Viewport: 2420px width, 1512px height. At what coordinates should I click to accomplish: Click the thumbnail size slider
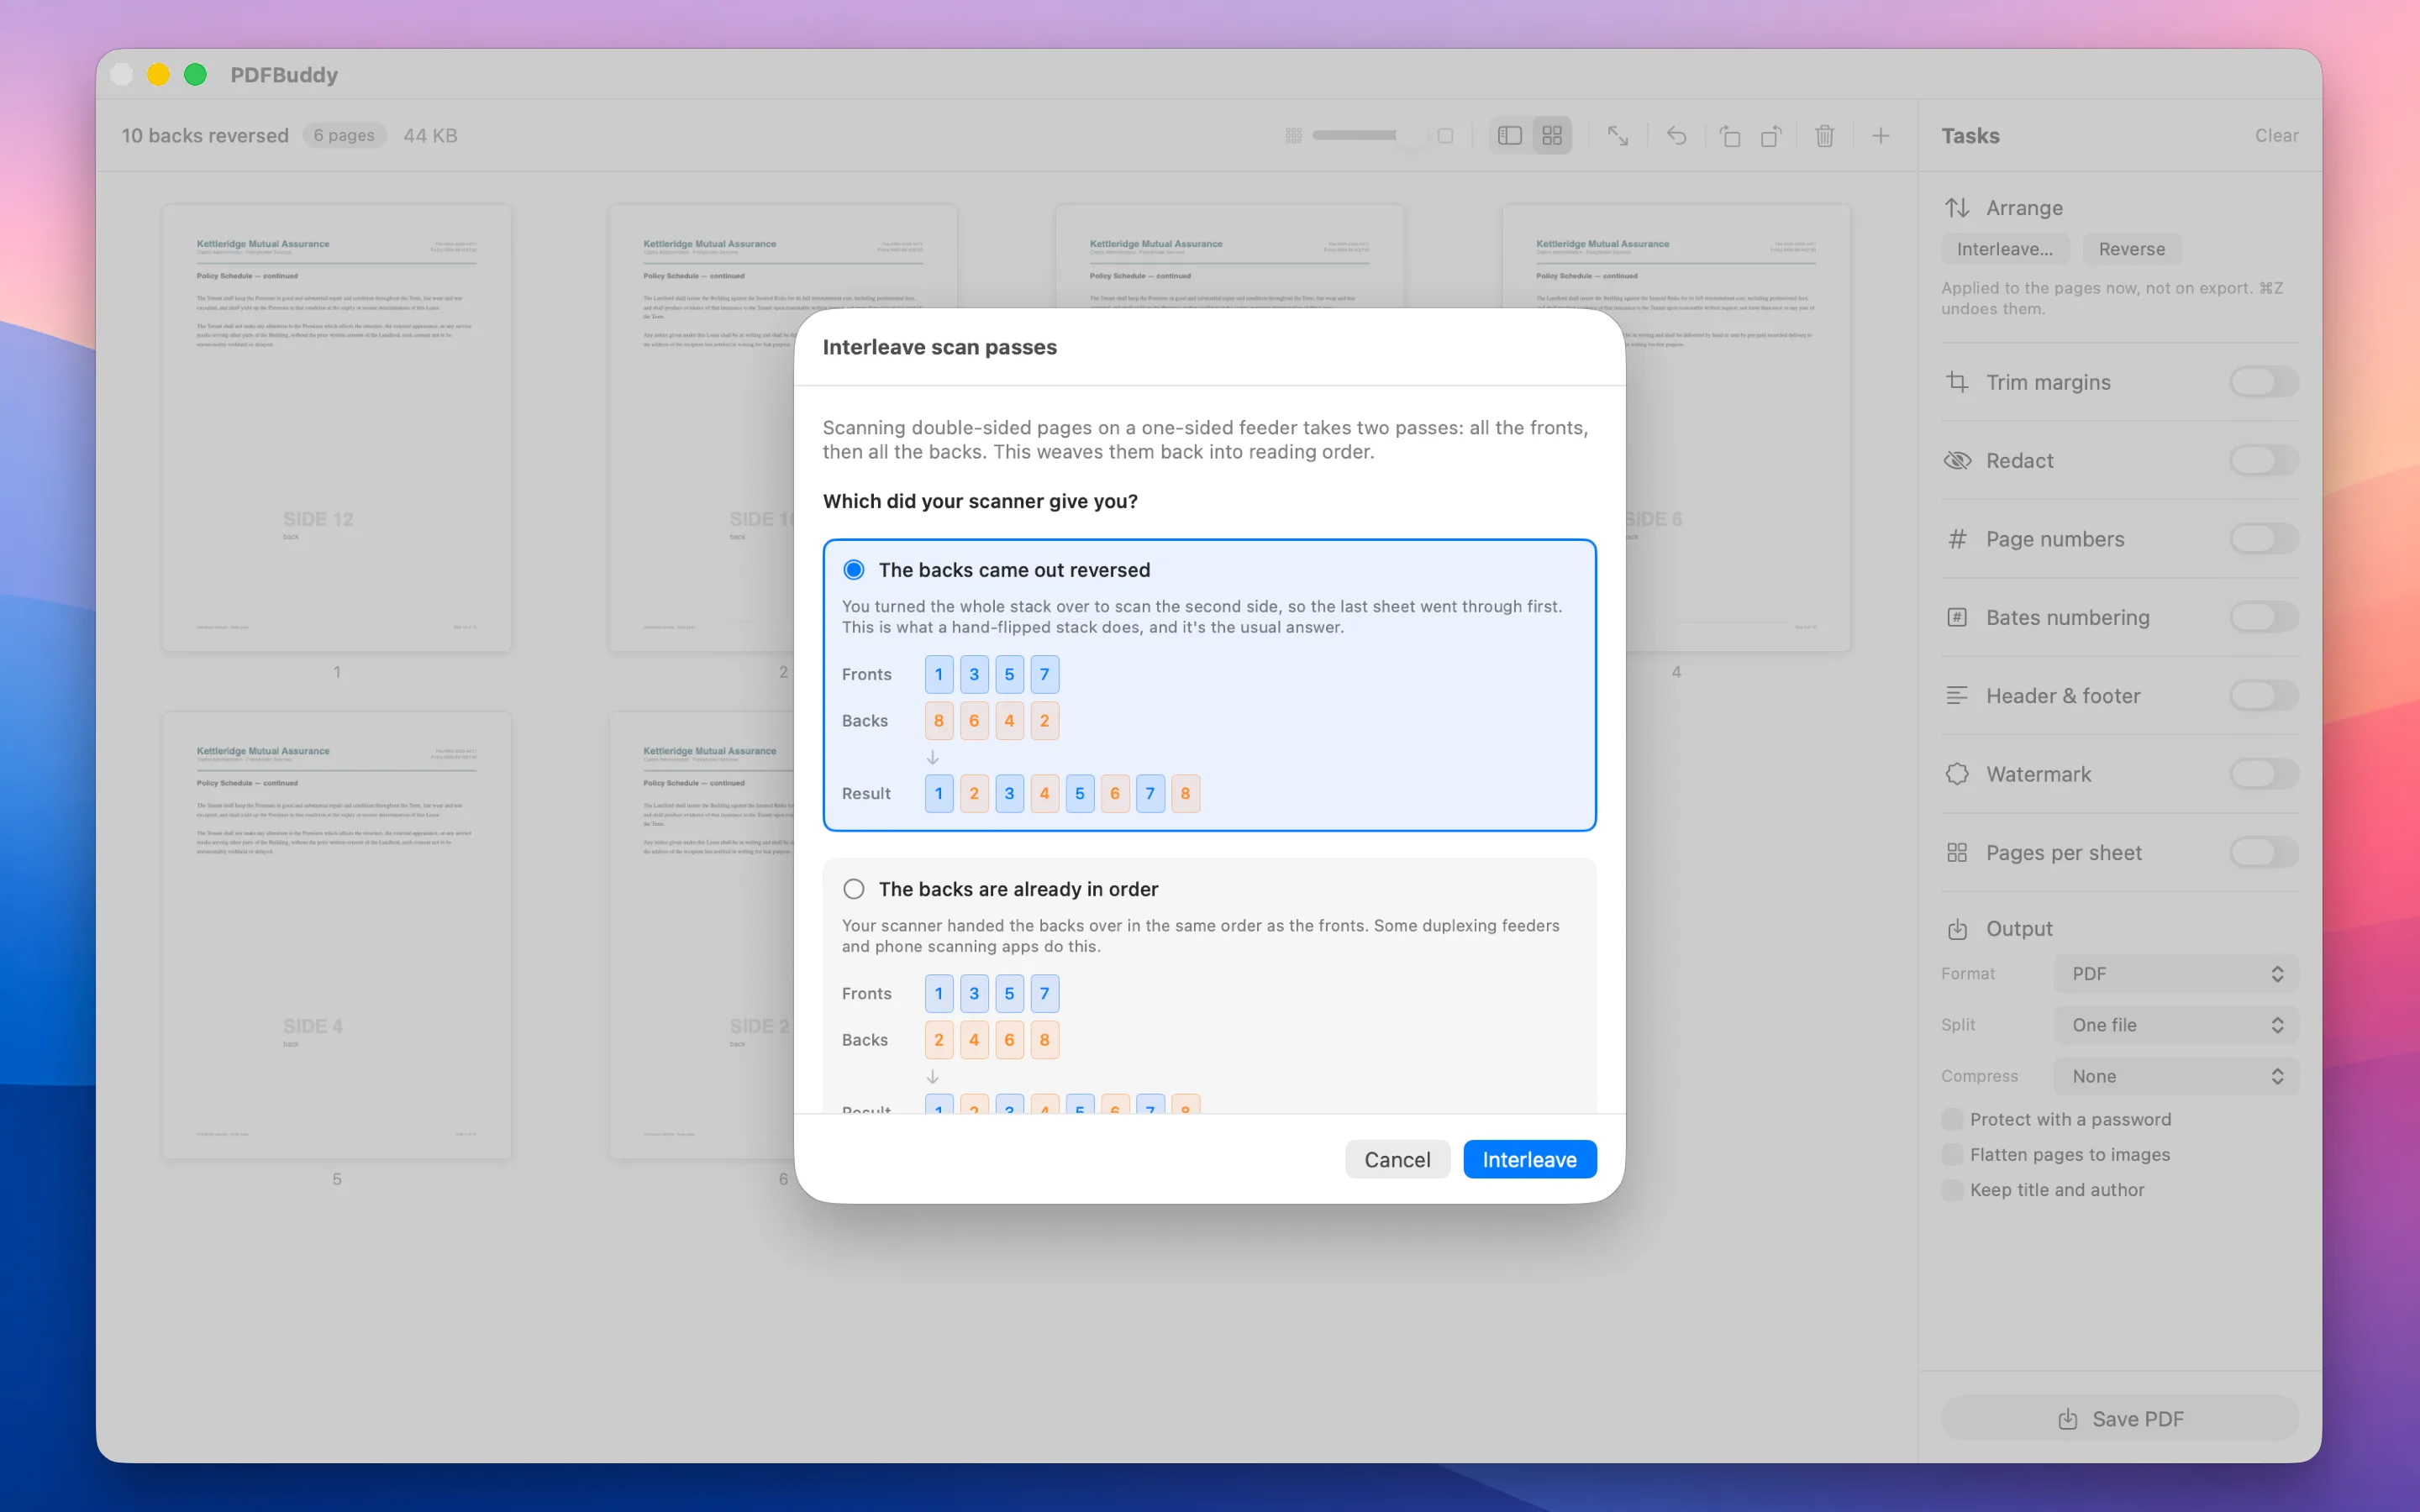1368,135
